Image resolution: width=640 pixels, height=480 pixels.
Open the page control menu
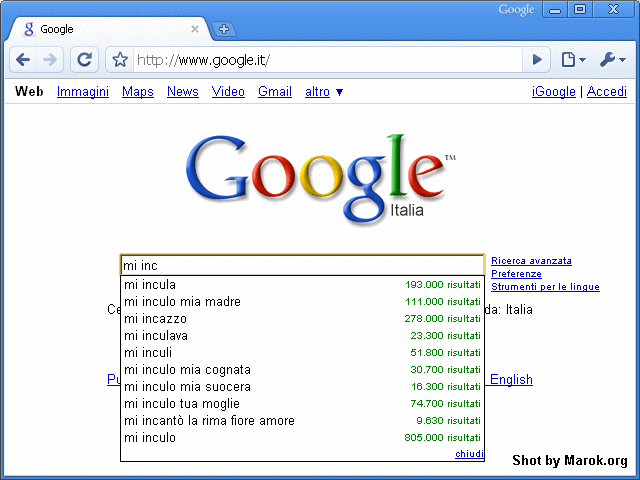[573, 60]
